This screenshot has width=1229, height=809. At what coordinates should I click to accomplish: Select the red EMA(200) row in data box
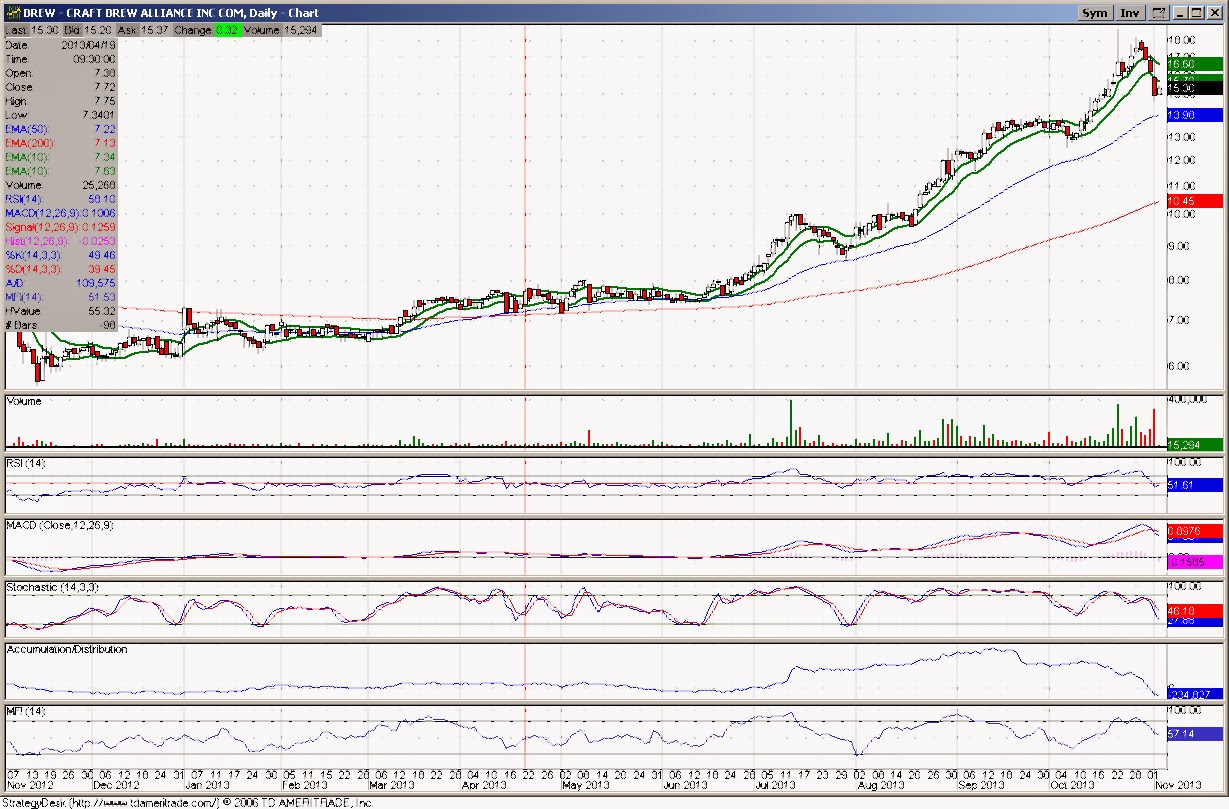point(61,143)
